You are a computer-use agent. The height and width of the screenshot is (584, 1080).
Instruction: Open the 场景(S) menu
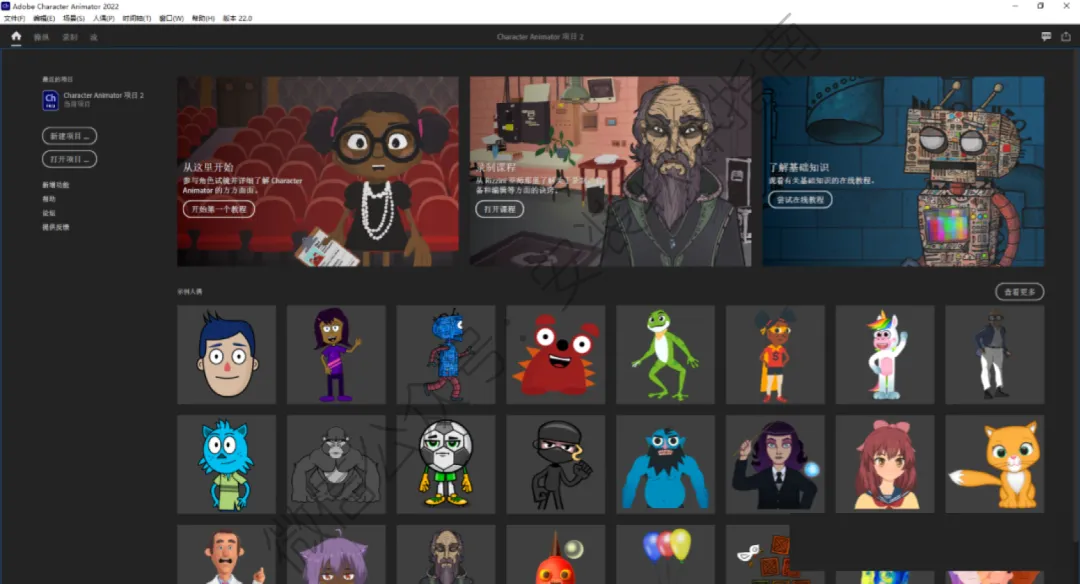pos(74,19)
